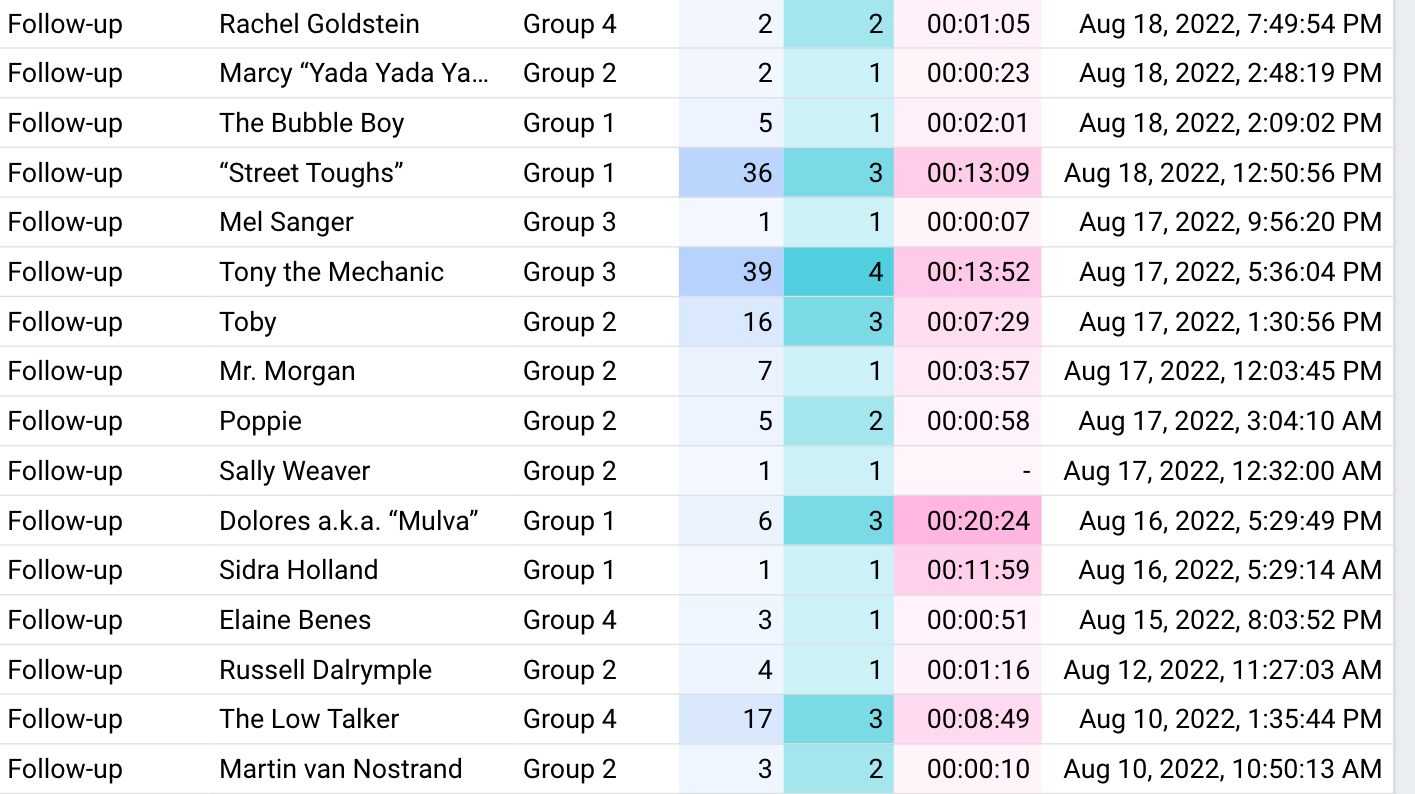Open the Elaine Benes entry

coord(295,620)
